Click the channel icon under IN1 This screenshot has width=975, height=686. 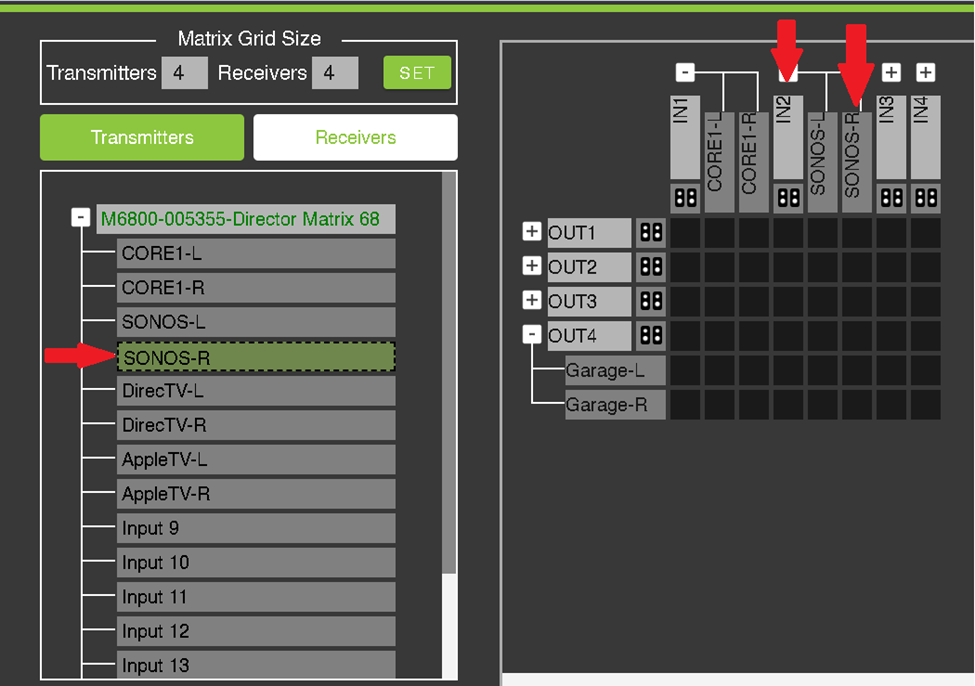pyautogui.click(x=685, y=197)
